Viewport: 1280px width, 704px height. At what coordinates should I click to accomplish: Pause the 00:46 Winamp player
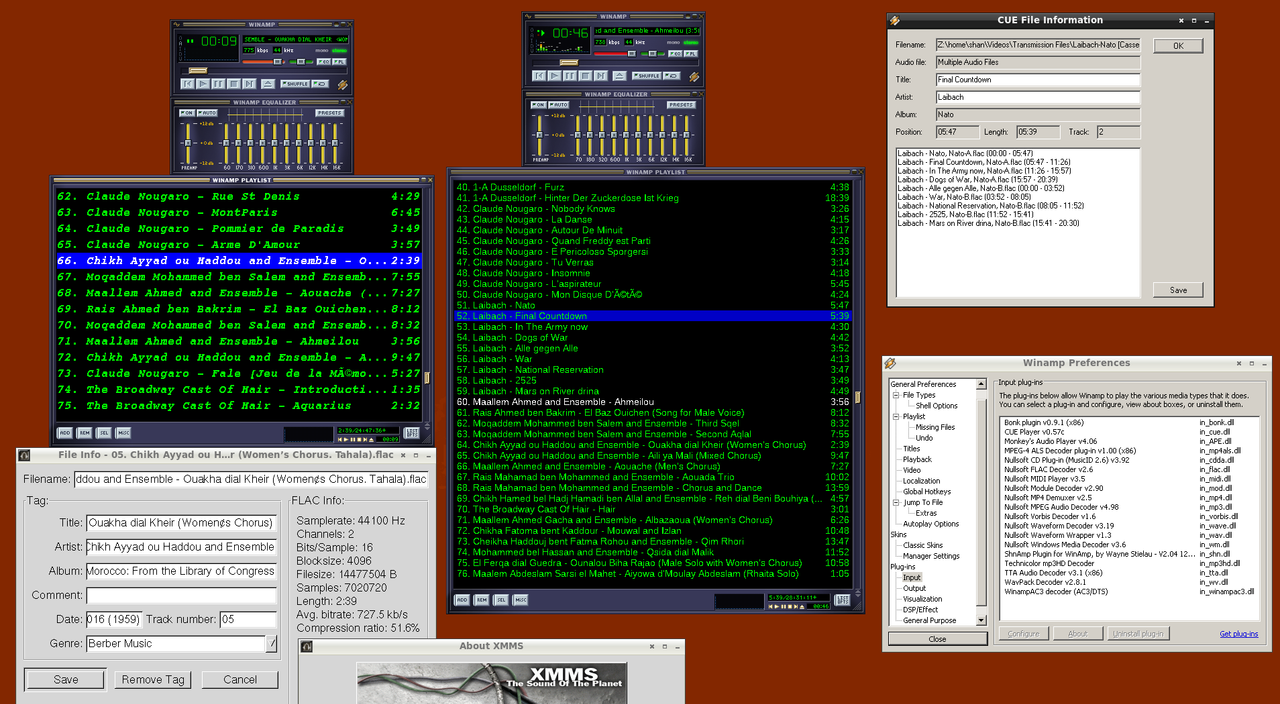pyautogui.click(x=570, y=76)
